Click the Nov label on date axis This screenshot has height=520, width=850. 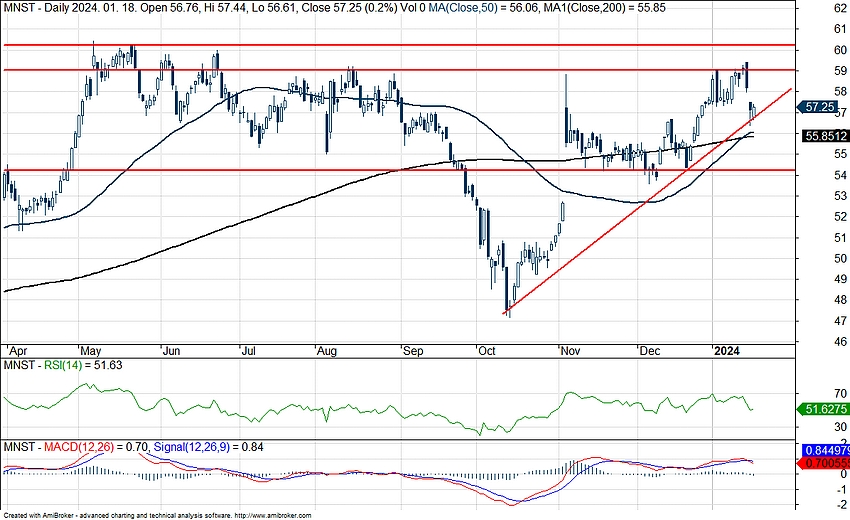pos(571,352)
